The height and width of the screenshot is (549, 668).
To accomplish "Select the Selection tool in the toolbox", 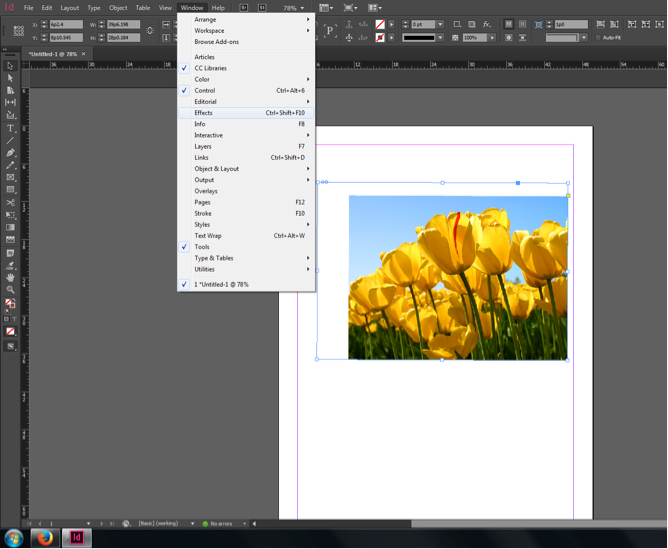I will (10, 66).
